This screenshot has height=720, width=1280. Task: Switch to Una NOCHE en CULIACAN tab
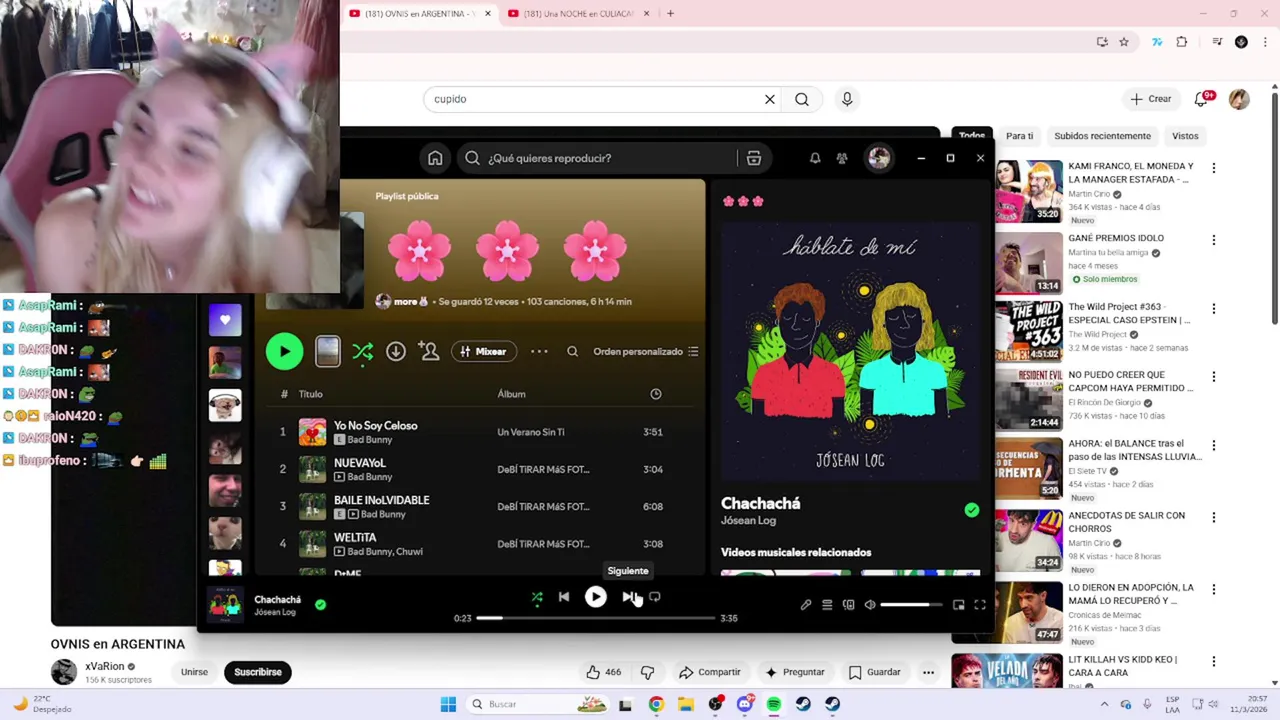(578, 14)
